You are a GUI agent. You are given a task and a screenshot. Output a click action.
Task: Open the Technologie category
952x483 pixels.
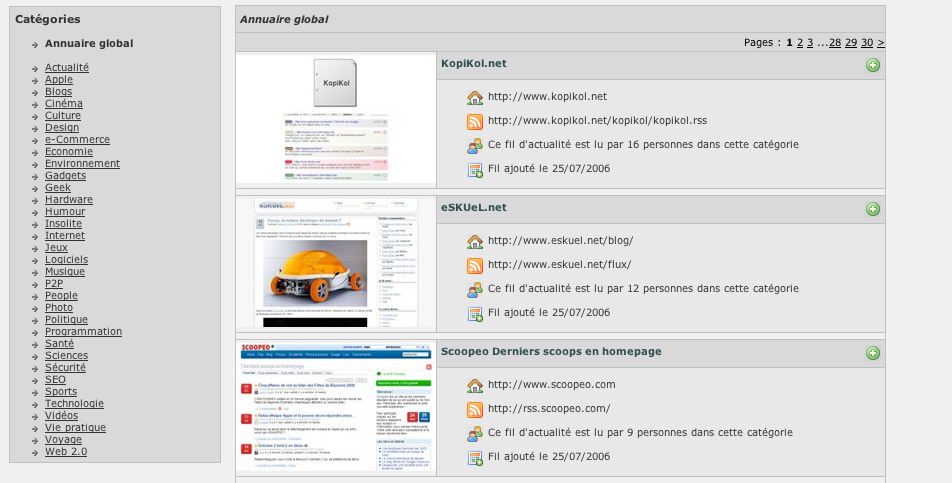click(75, 404)
